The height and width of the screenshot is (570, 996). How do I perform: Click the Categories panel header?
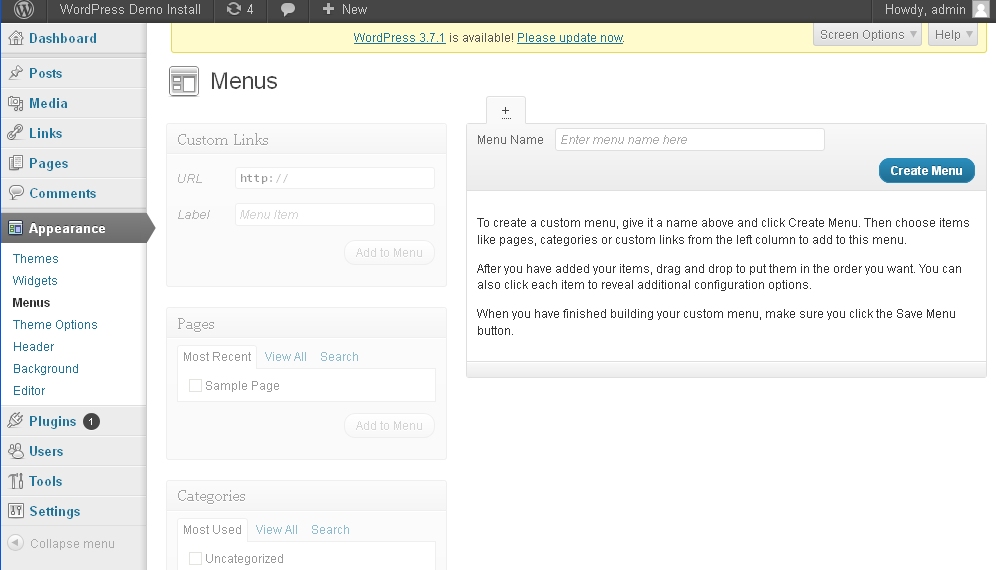pyautogui.click(x=306, y=496)
